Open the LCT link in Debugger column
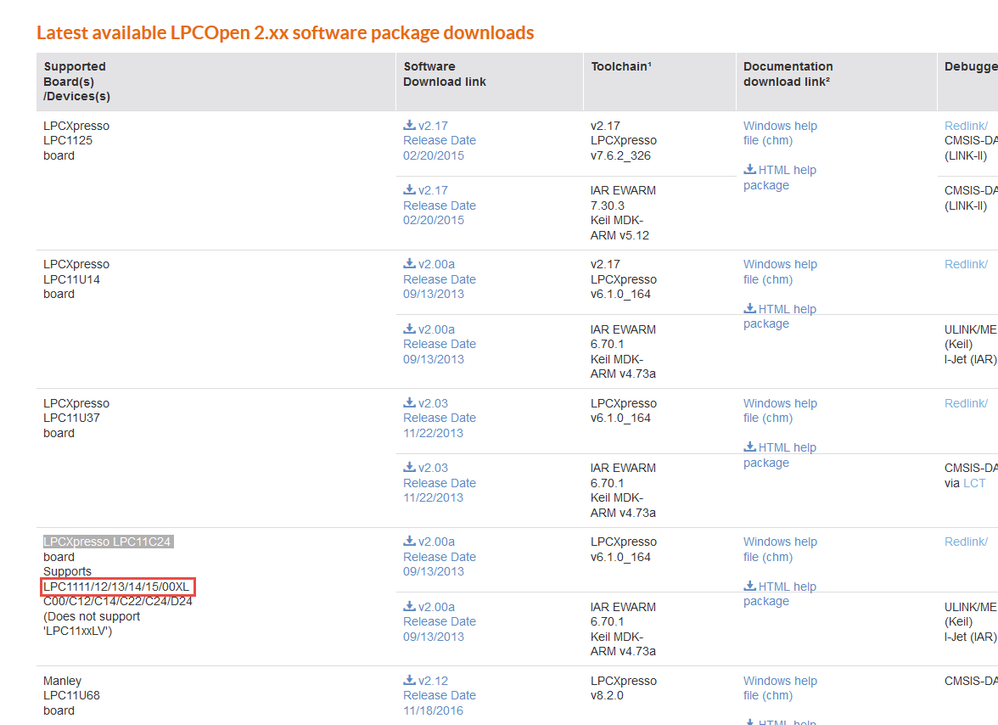The width and height of the screenshot is (998, 725). point(974,483)
